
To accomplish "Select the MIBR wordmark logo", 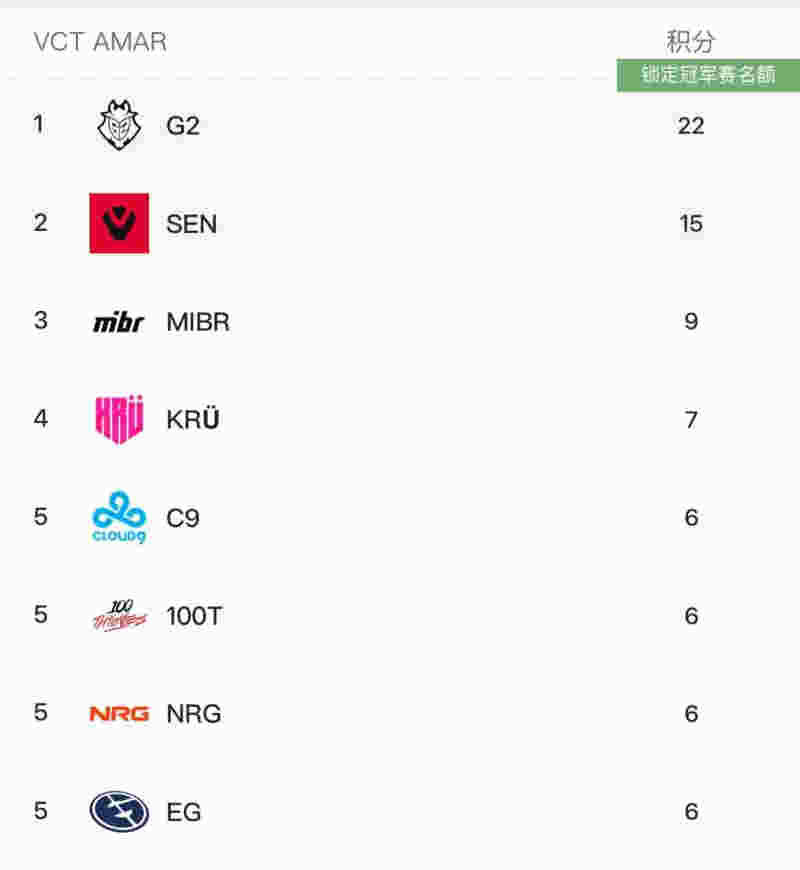I will point(119,322).
